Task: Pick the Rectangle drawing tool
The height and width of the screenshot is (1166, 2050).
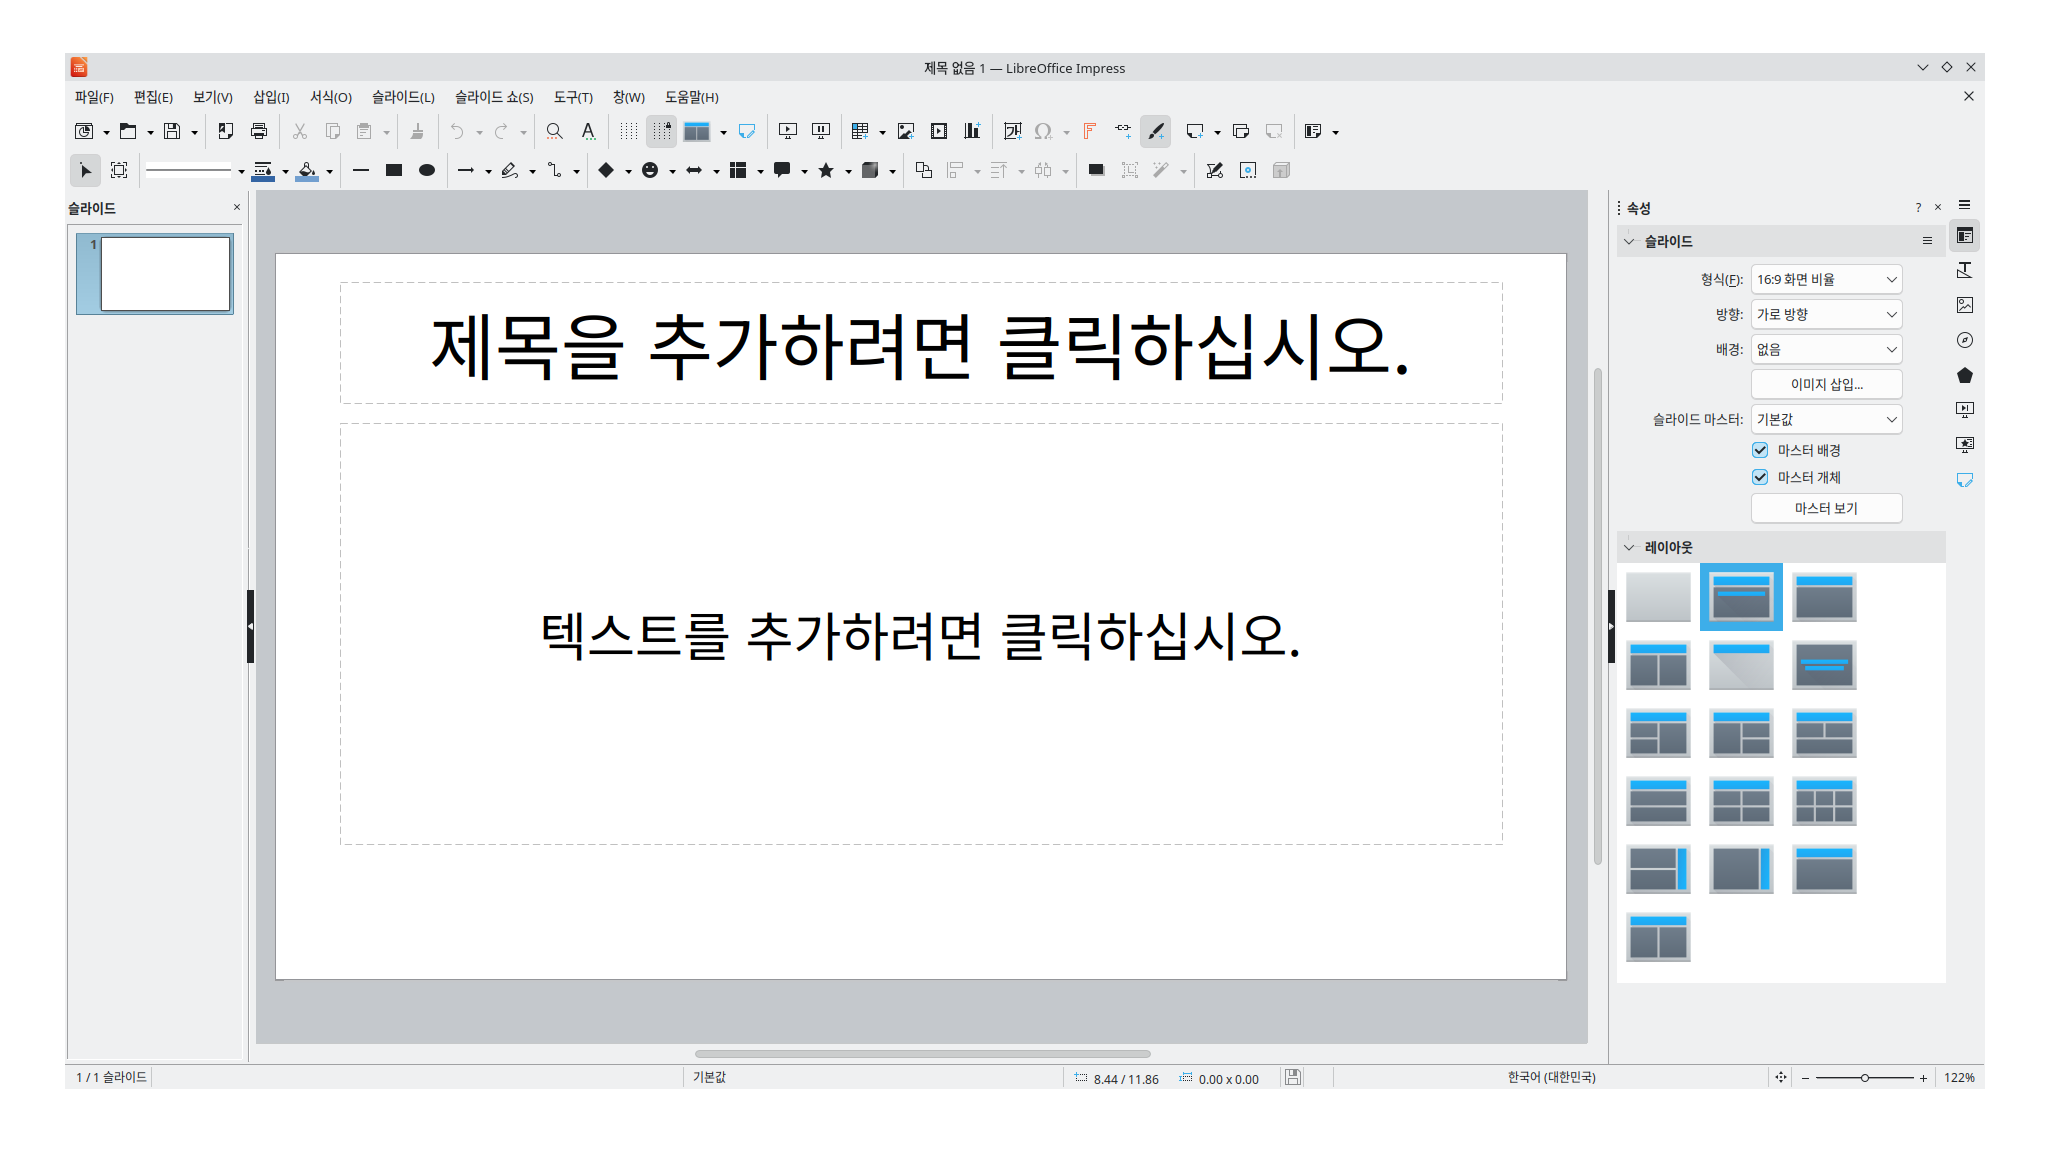Action: tap(394, 170)
